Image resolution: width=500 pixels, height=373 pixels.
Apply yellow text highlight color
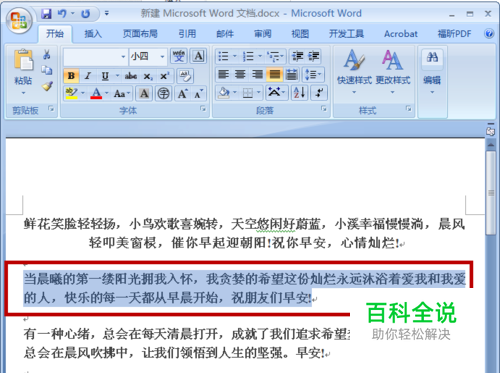pyautogui.click(x=71, y=93)
